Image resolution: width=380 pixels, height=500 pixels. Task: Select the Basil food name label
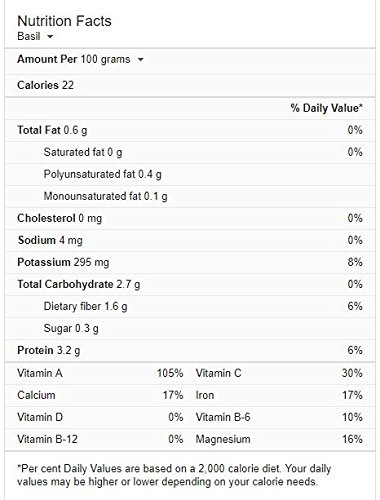[29, 36]
